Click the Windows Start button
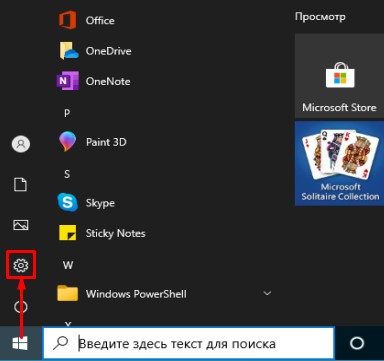The height and width of the screenshot is (361, 384). tap(20, 343)
